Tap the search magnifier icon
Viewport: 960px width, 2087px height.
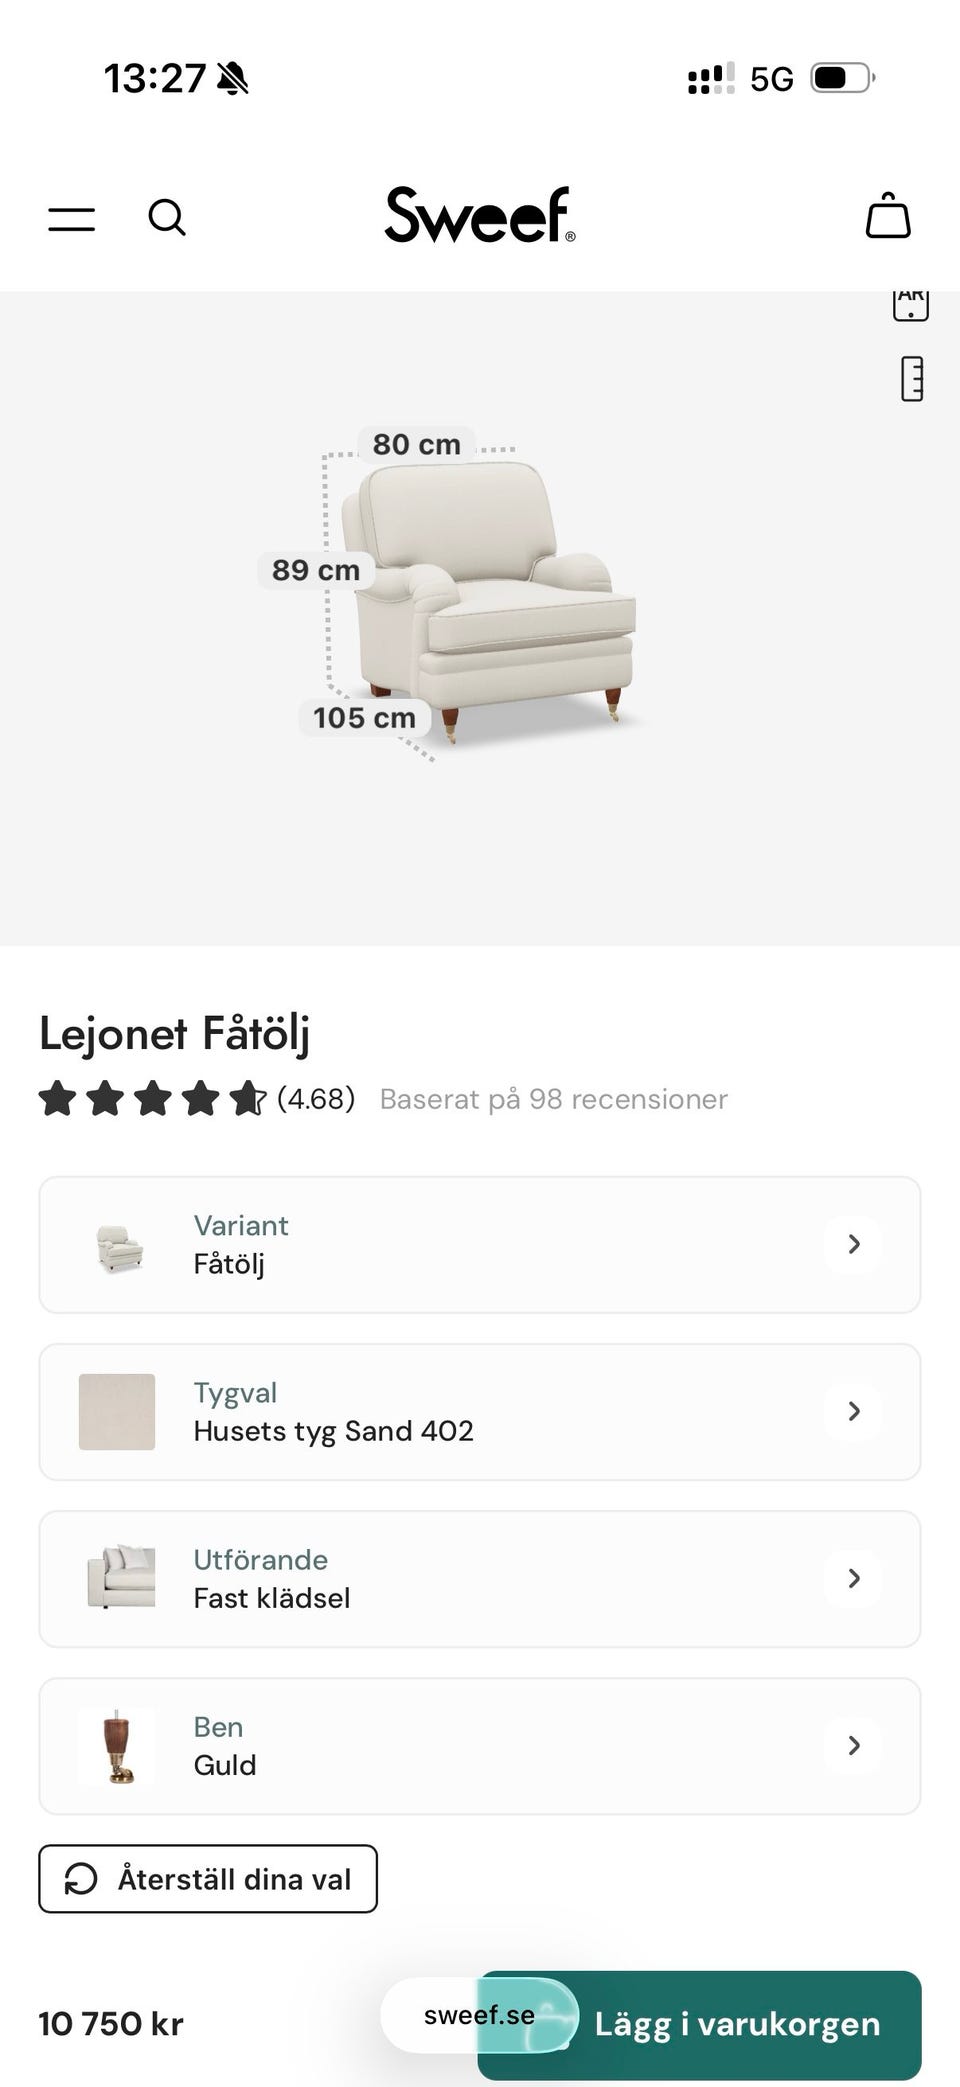click(167, 217)
